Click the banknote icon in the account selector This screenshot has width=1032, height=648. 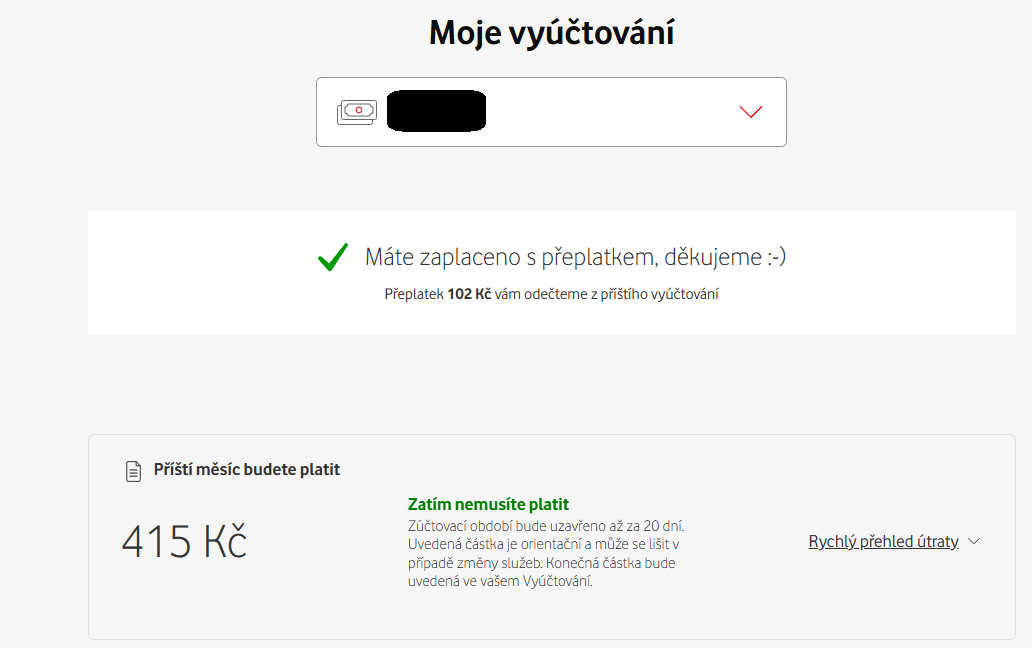tap(357, 112)
